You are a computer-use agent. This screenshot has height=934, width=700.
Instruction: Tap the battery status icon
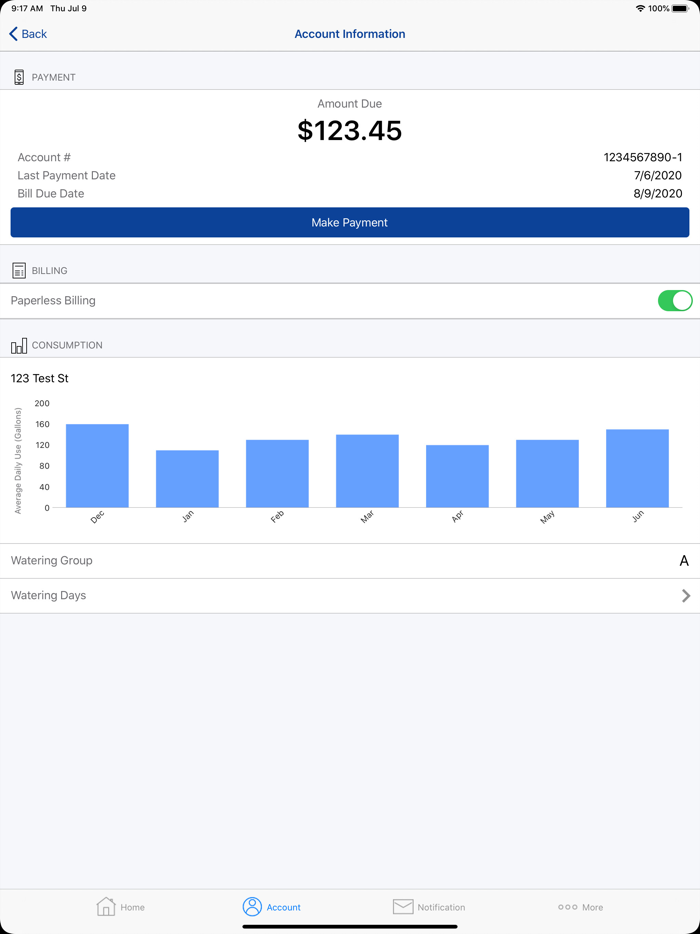680,8
